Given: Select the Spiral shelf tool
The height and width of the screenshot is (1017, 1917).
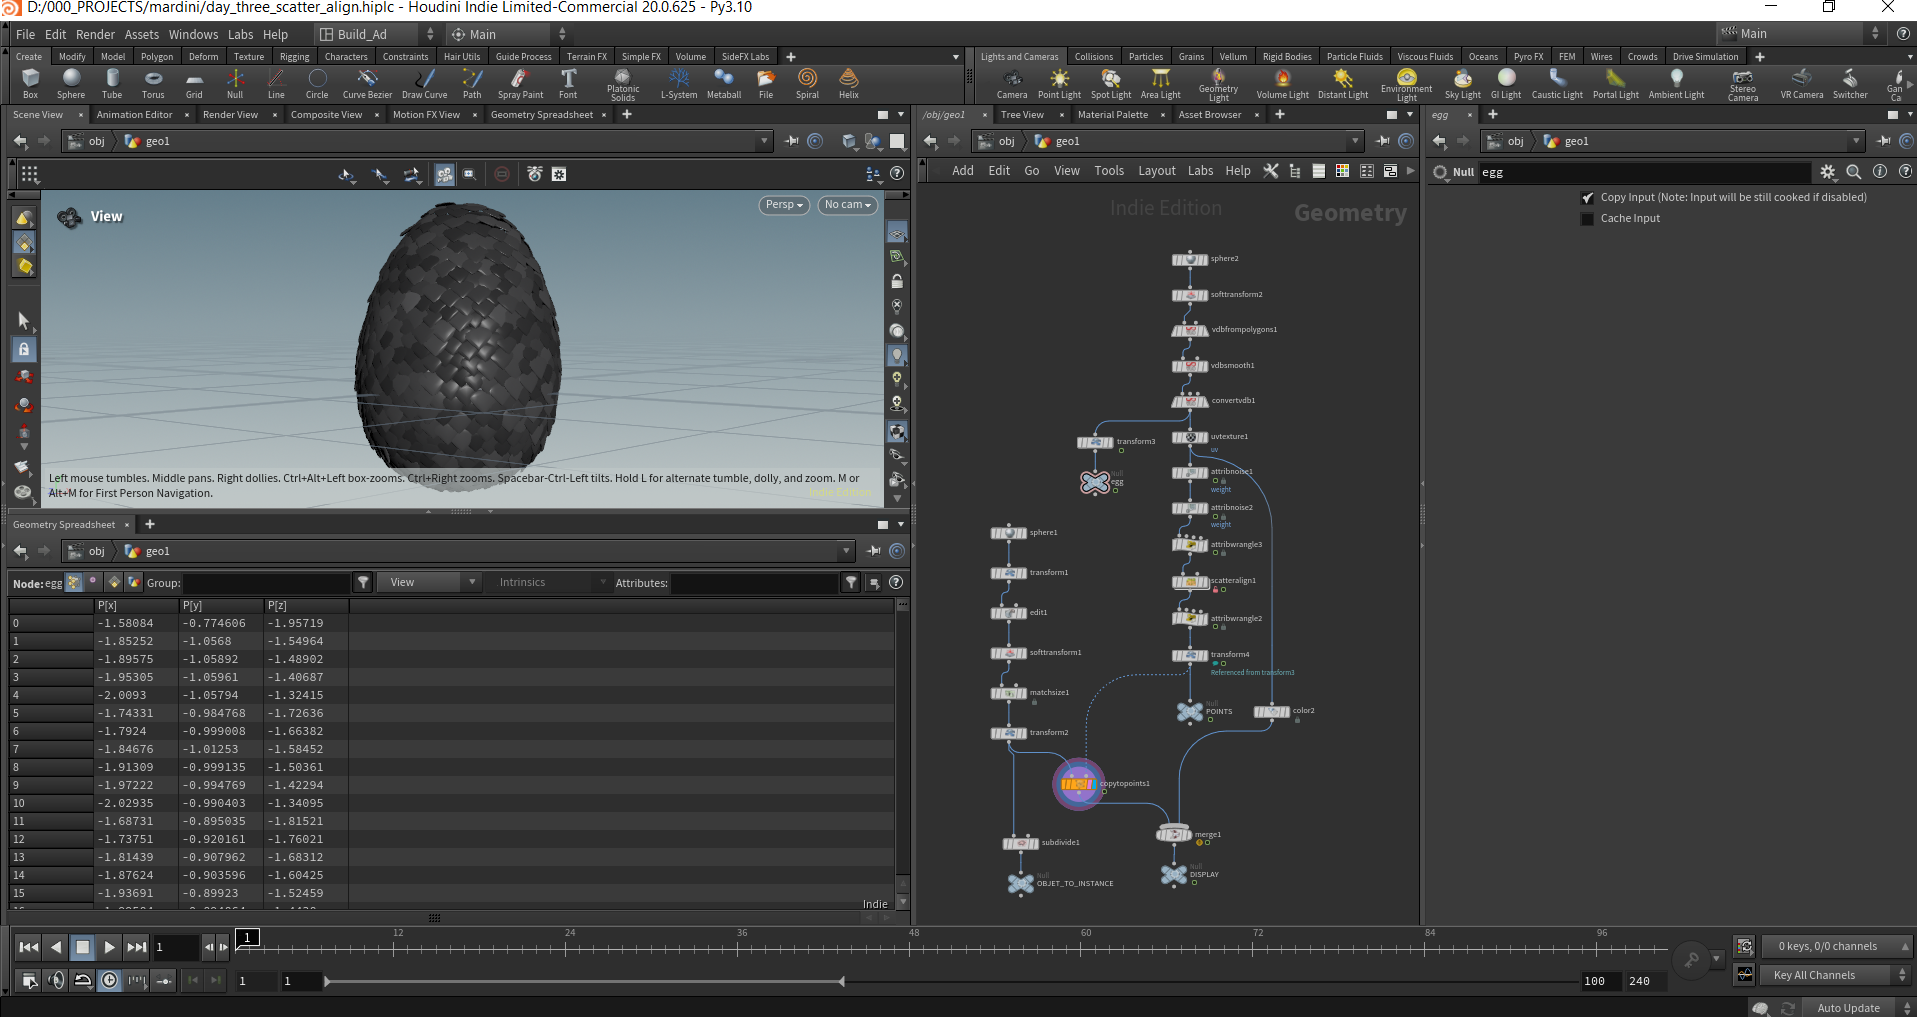Looking at the screenshot, I should tap(807, 83).
